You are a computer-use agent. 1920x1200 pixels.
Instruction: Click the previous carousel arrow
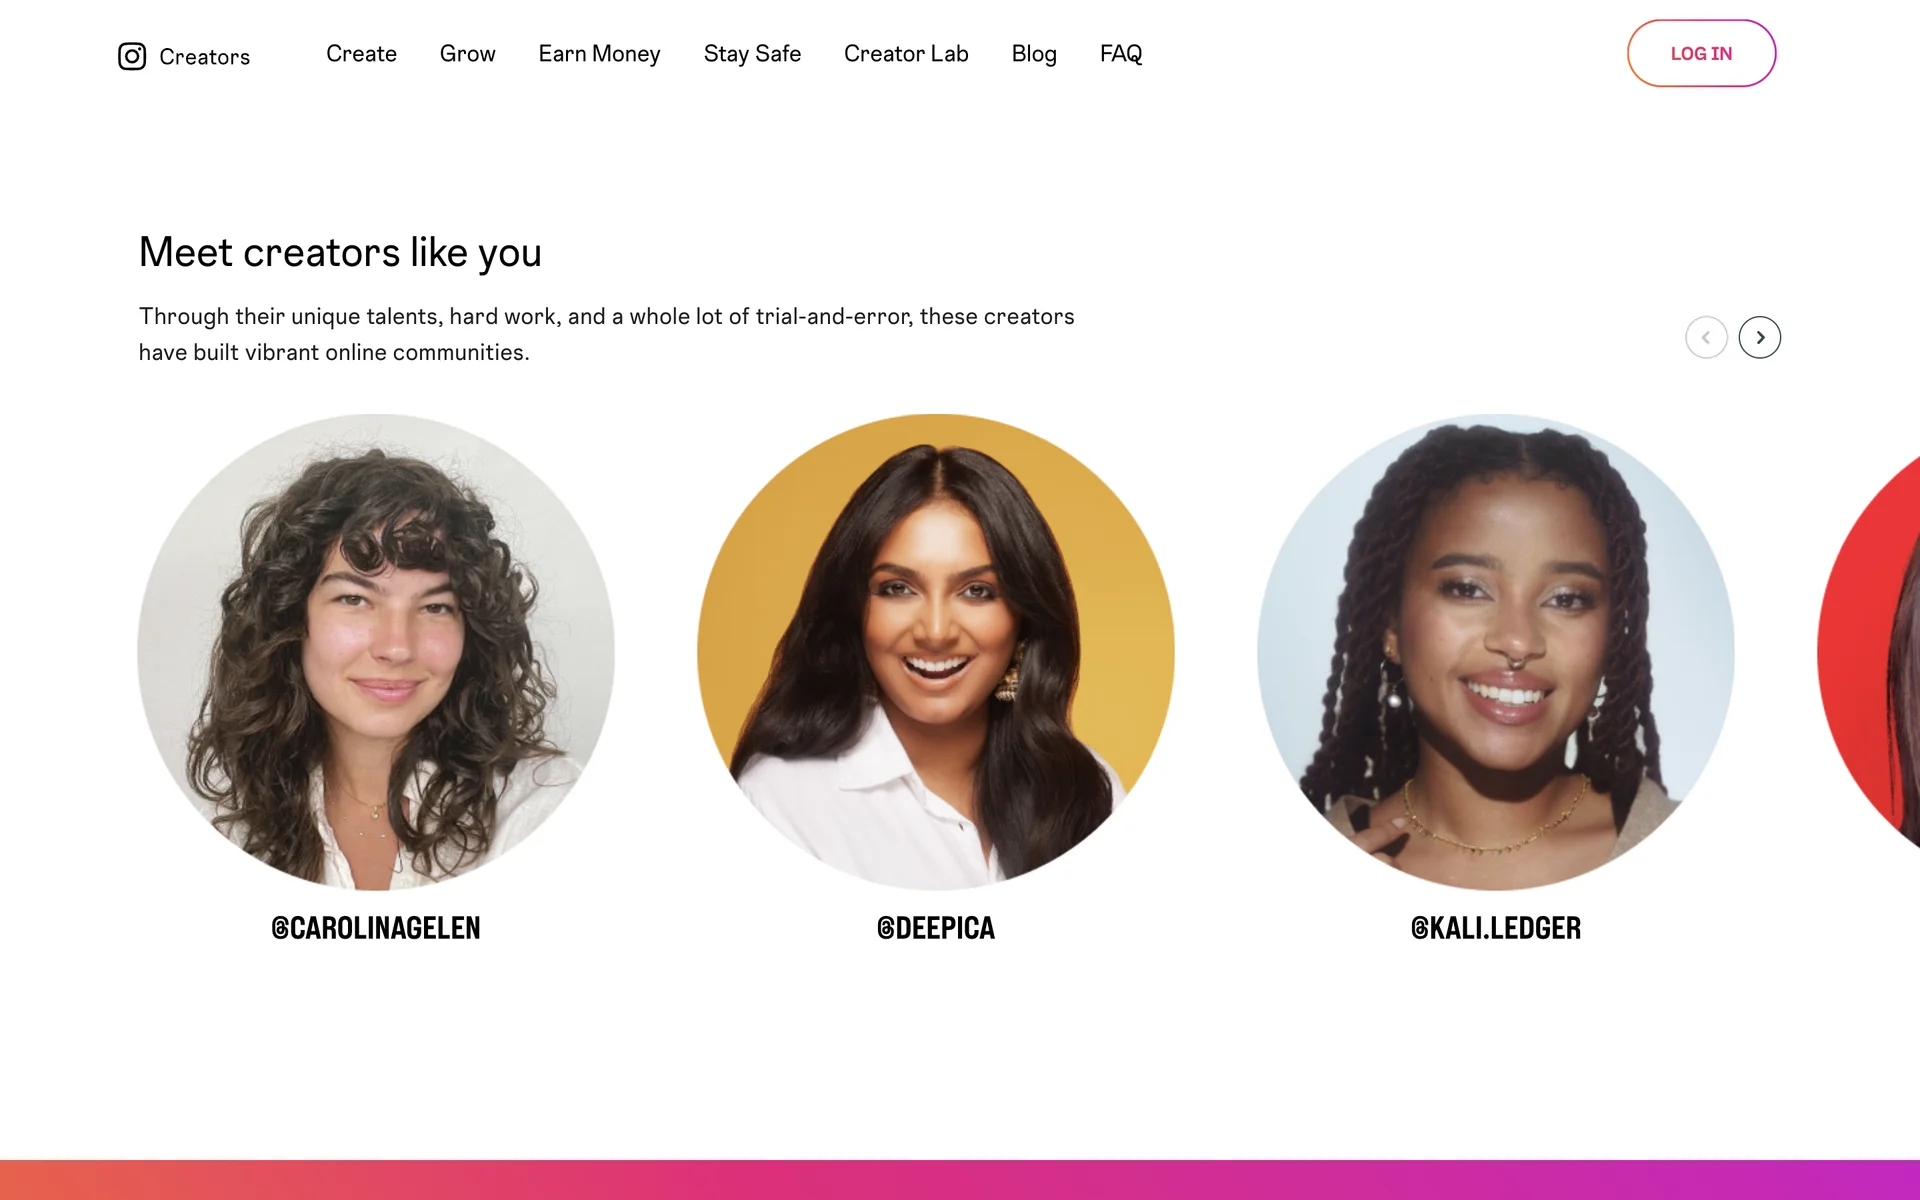tap(1706, 337)
